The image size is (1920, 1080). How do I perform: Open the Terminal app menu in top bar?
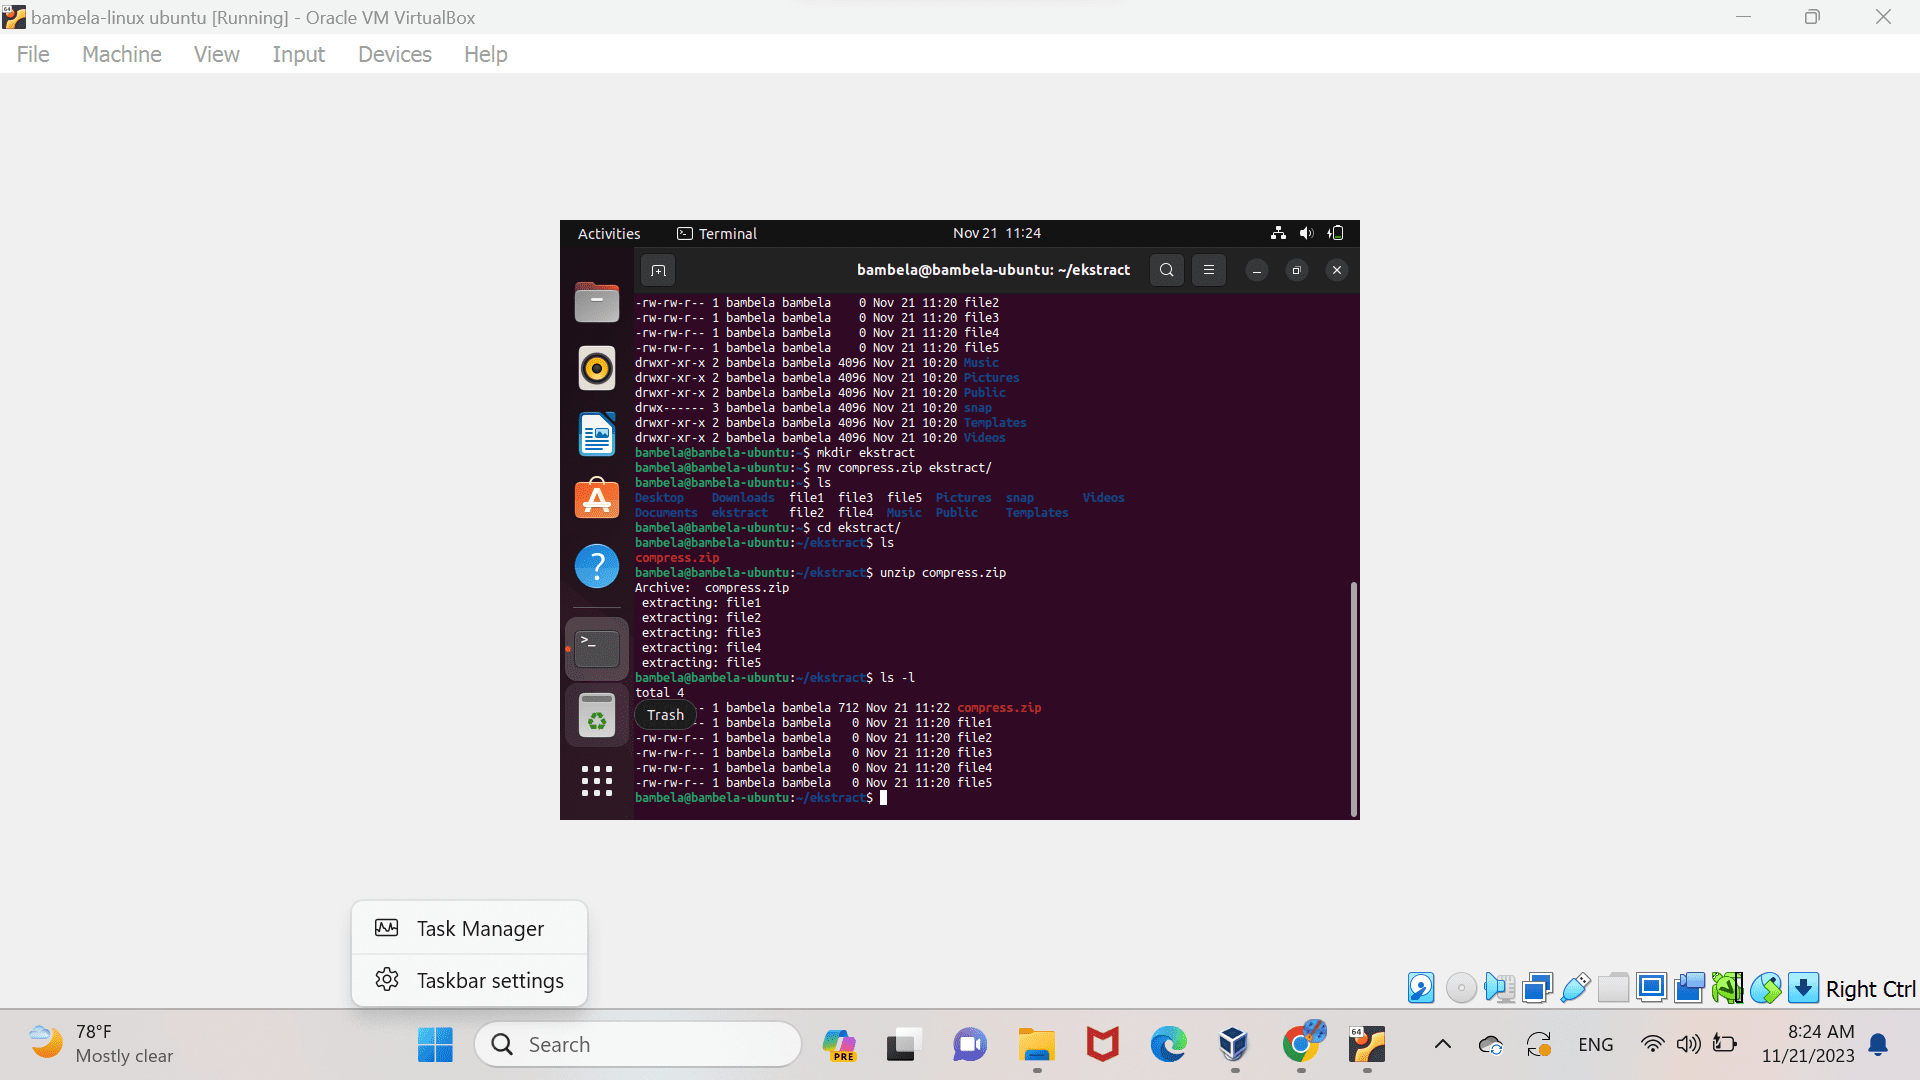pos(717,233)
